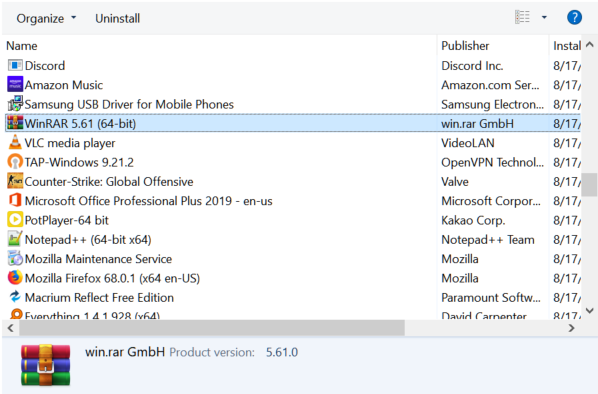Click the Valve publisher cell
The image size is (598, 394).
click(x=455, y=182)
